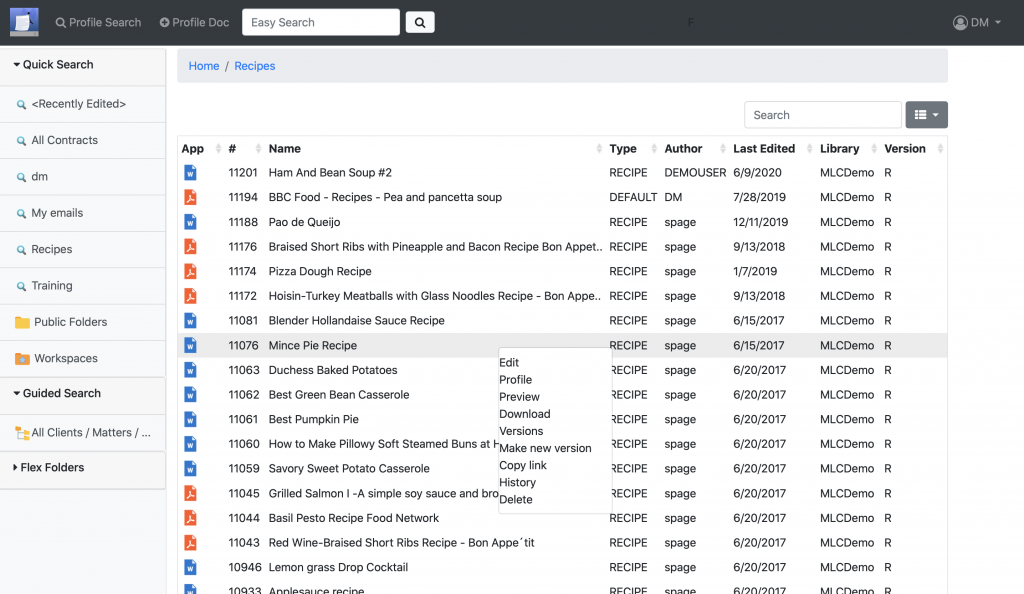
Task: Click Word icon for Pao de Queijo
Action: pos(190,222)
